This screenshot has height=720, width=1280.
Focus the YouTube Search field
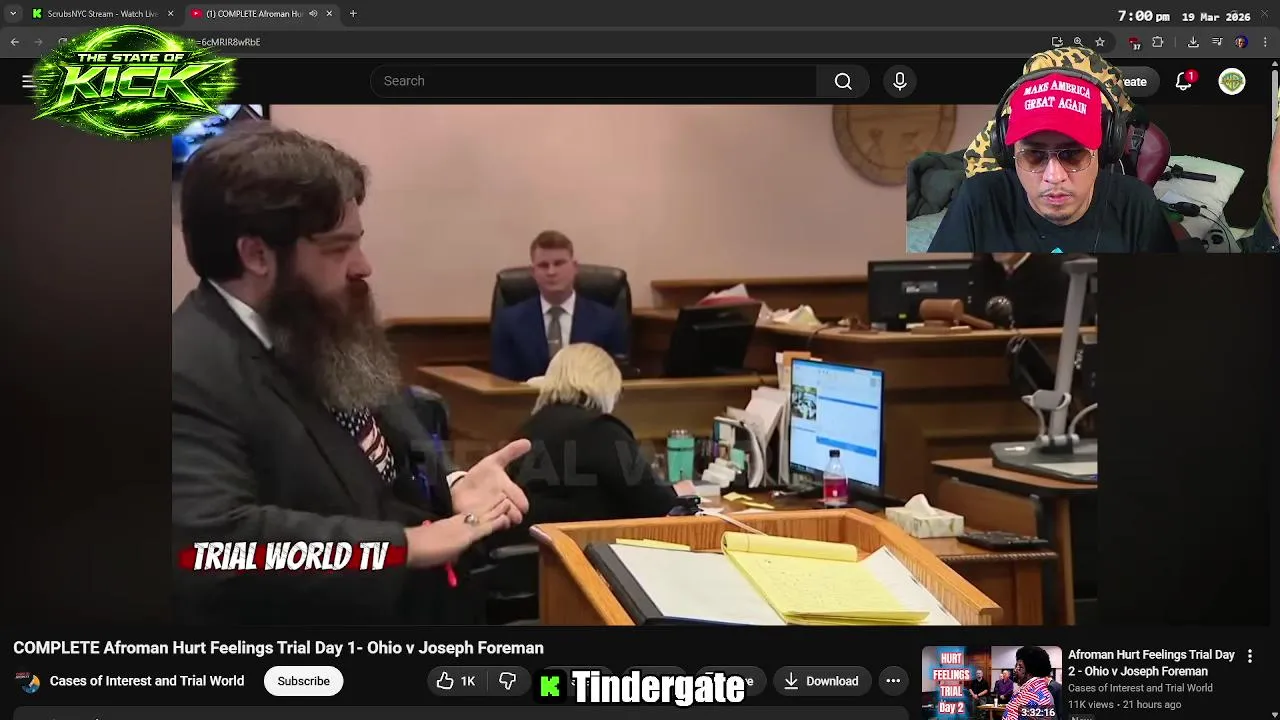(593, 81)
